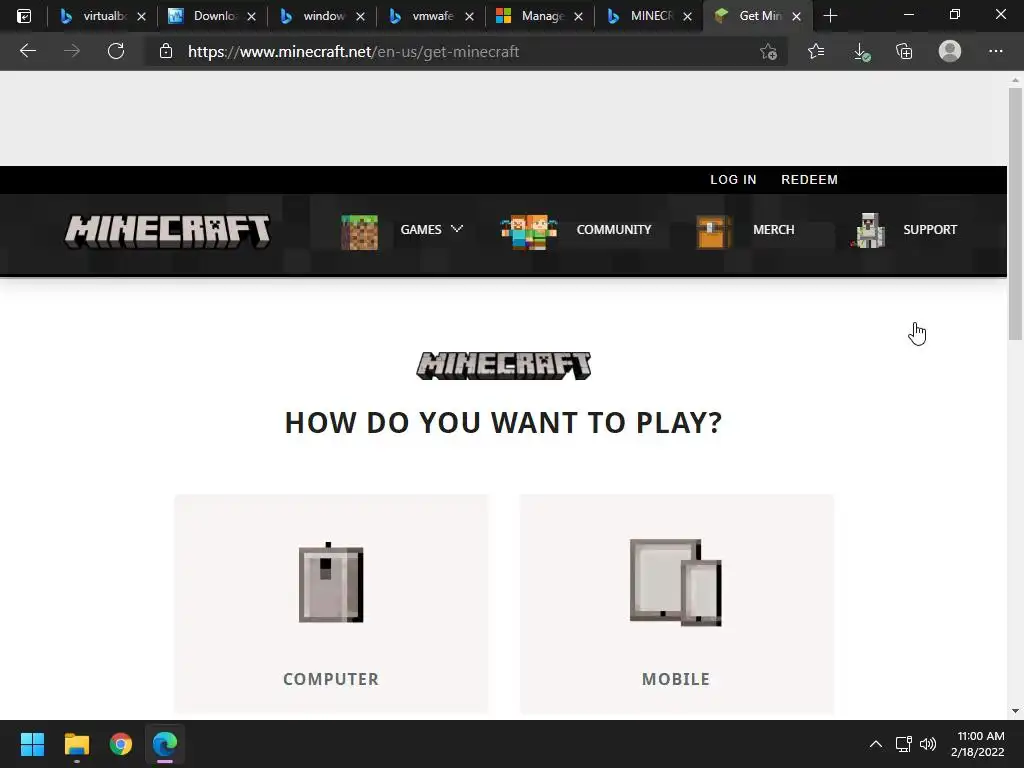Open the Favorites list icon

816,51
